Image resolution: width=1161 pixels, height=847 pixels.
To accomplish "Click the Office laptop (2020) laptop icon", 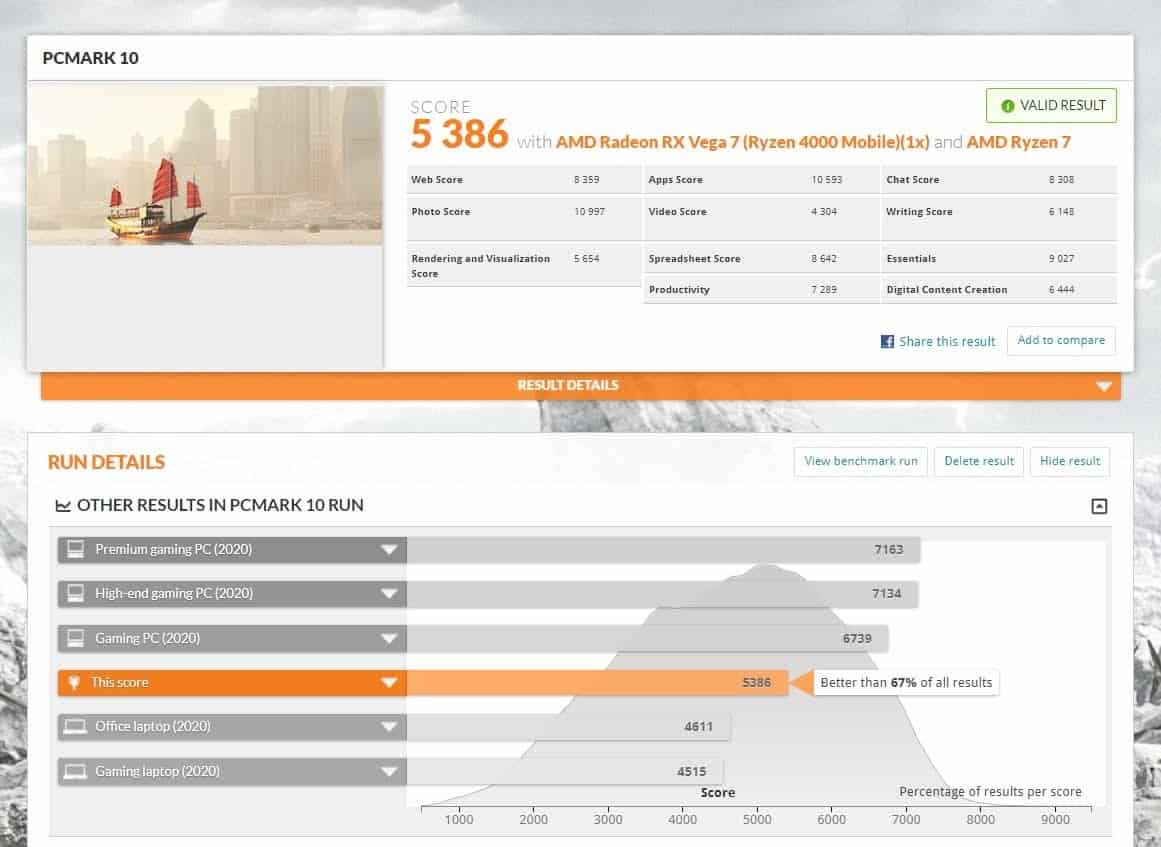I will click(75, 727).
